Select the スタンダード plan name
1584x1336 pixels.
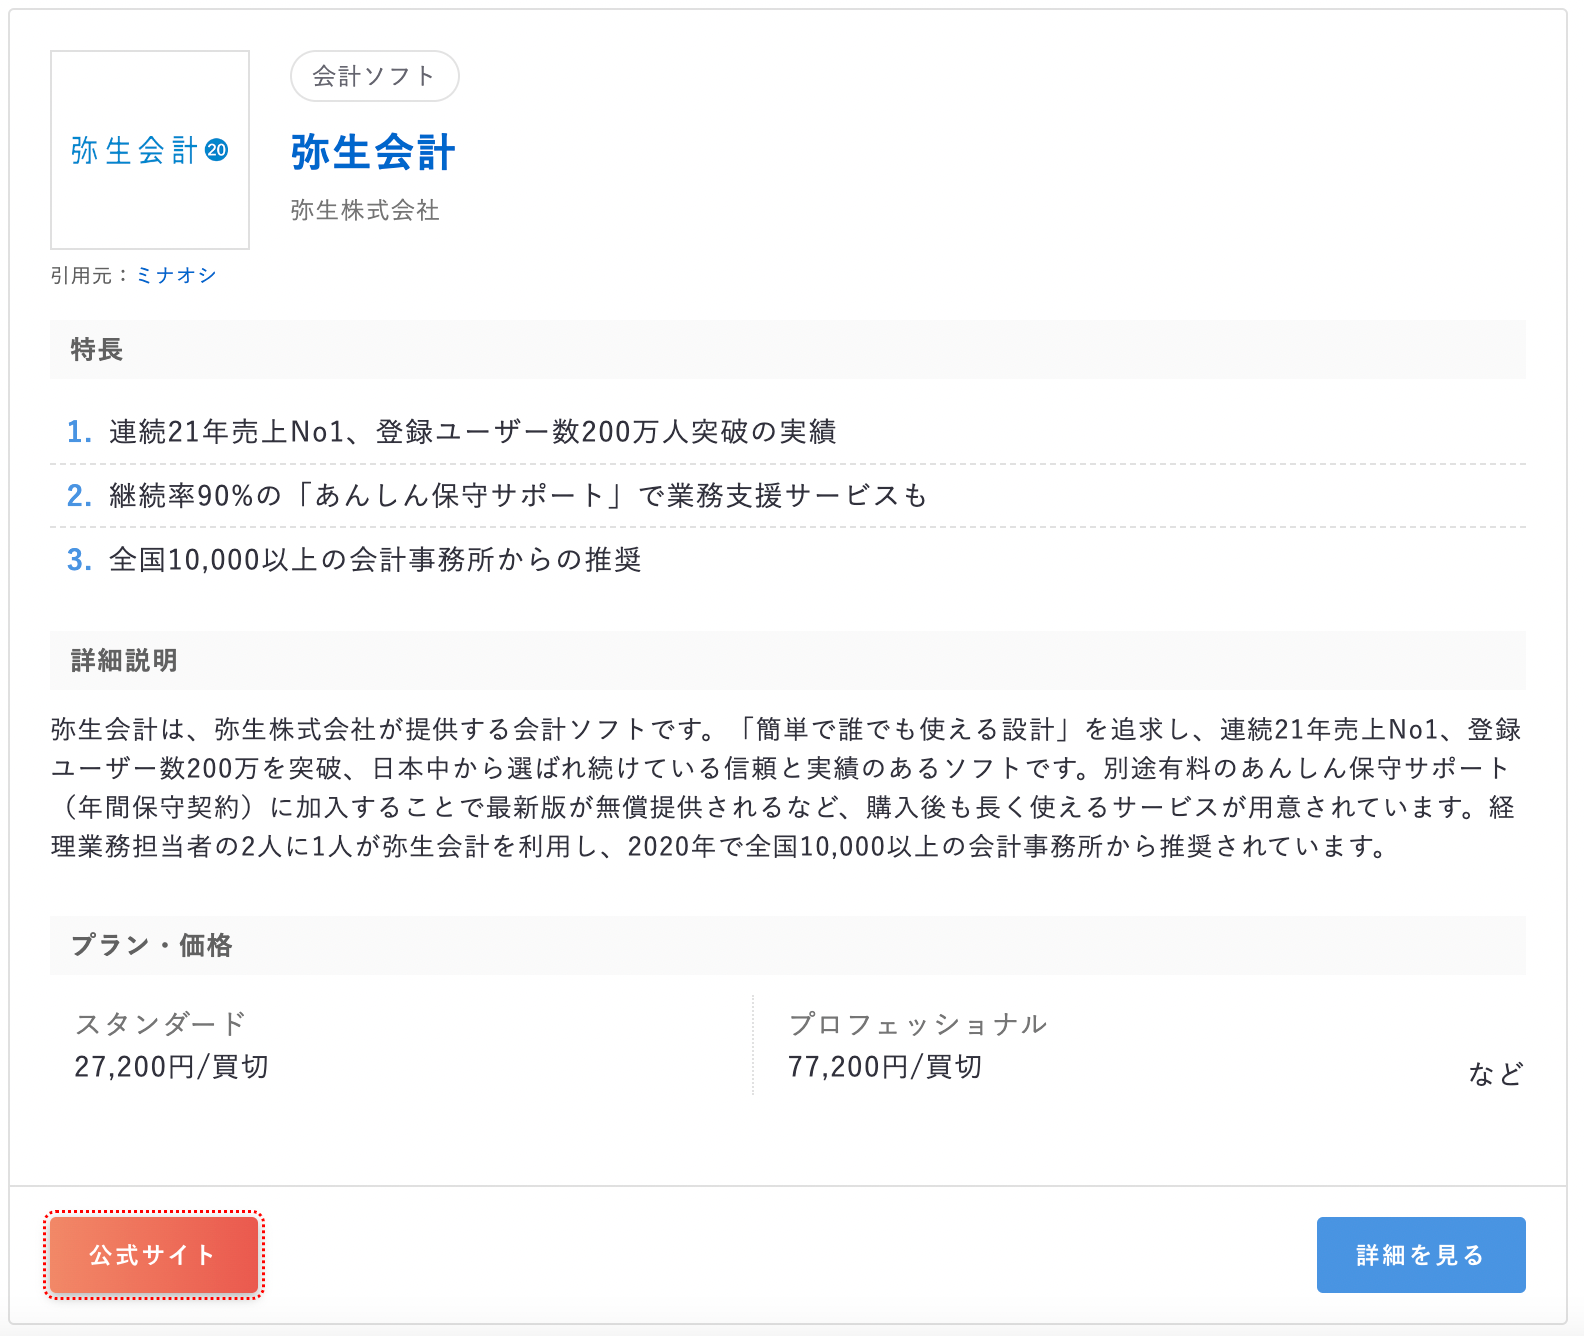pos(160,1024)
